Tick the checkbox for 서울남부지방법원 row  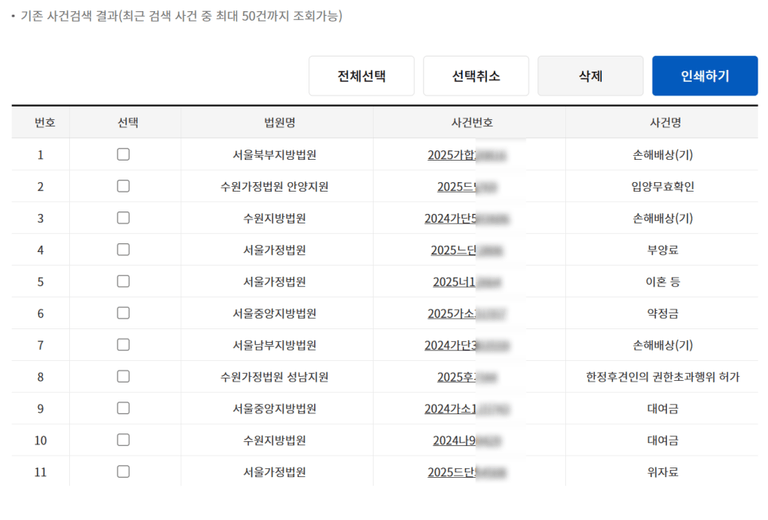click(x=123, y=345)
